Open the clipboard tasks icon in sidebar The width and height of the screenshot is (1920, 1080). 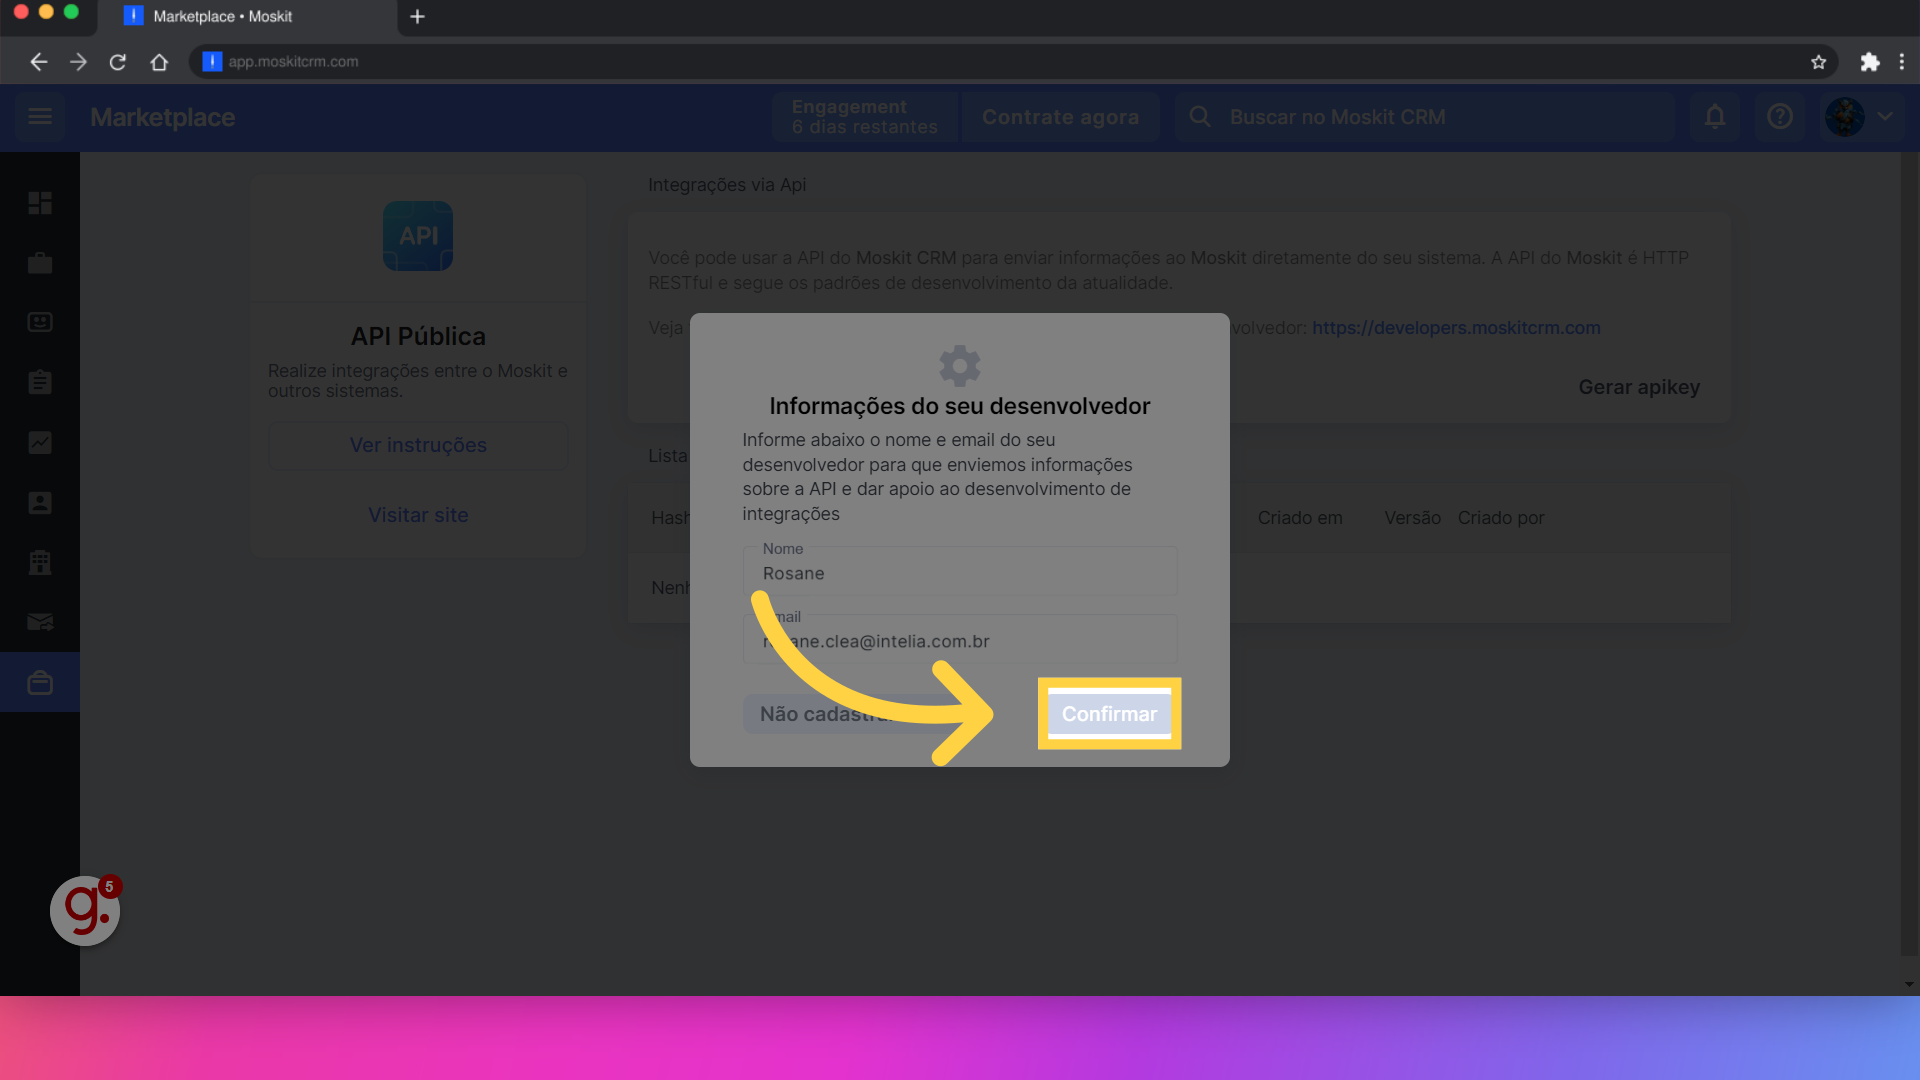coord(40,382)
